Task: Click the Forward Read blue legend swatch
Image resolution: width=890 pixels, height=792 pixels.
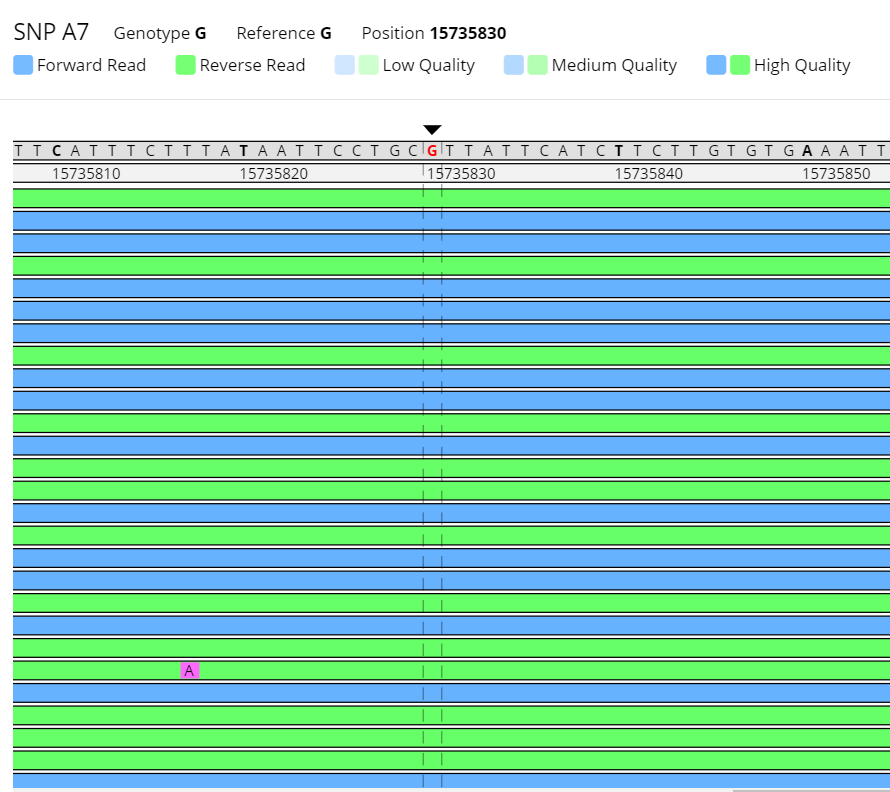Action: tap(23, 65)
